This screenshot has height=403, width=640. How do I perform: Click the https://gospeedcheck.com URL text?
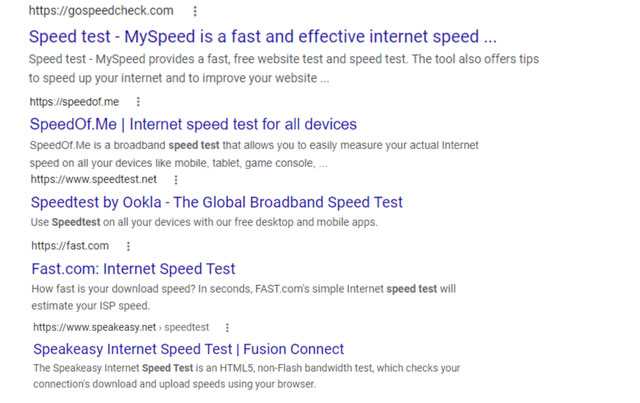pos(101,11)
